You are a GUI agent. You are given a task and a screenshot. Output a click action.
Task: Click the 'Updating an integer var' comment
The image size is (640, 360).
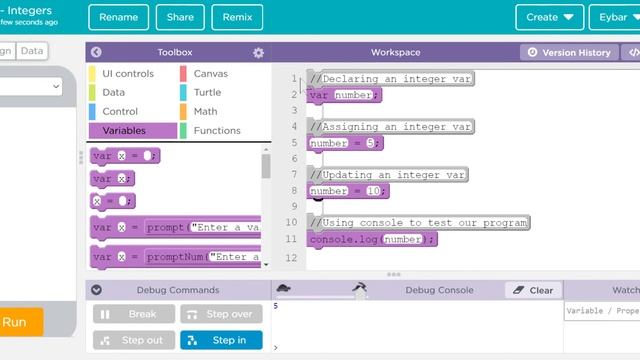pyautogui.click(x=387, y=175)
